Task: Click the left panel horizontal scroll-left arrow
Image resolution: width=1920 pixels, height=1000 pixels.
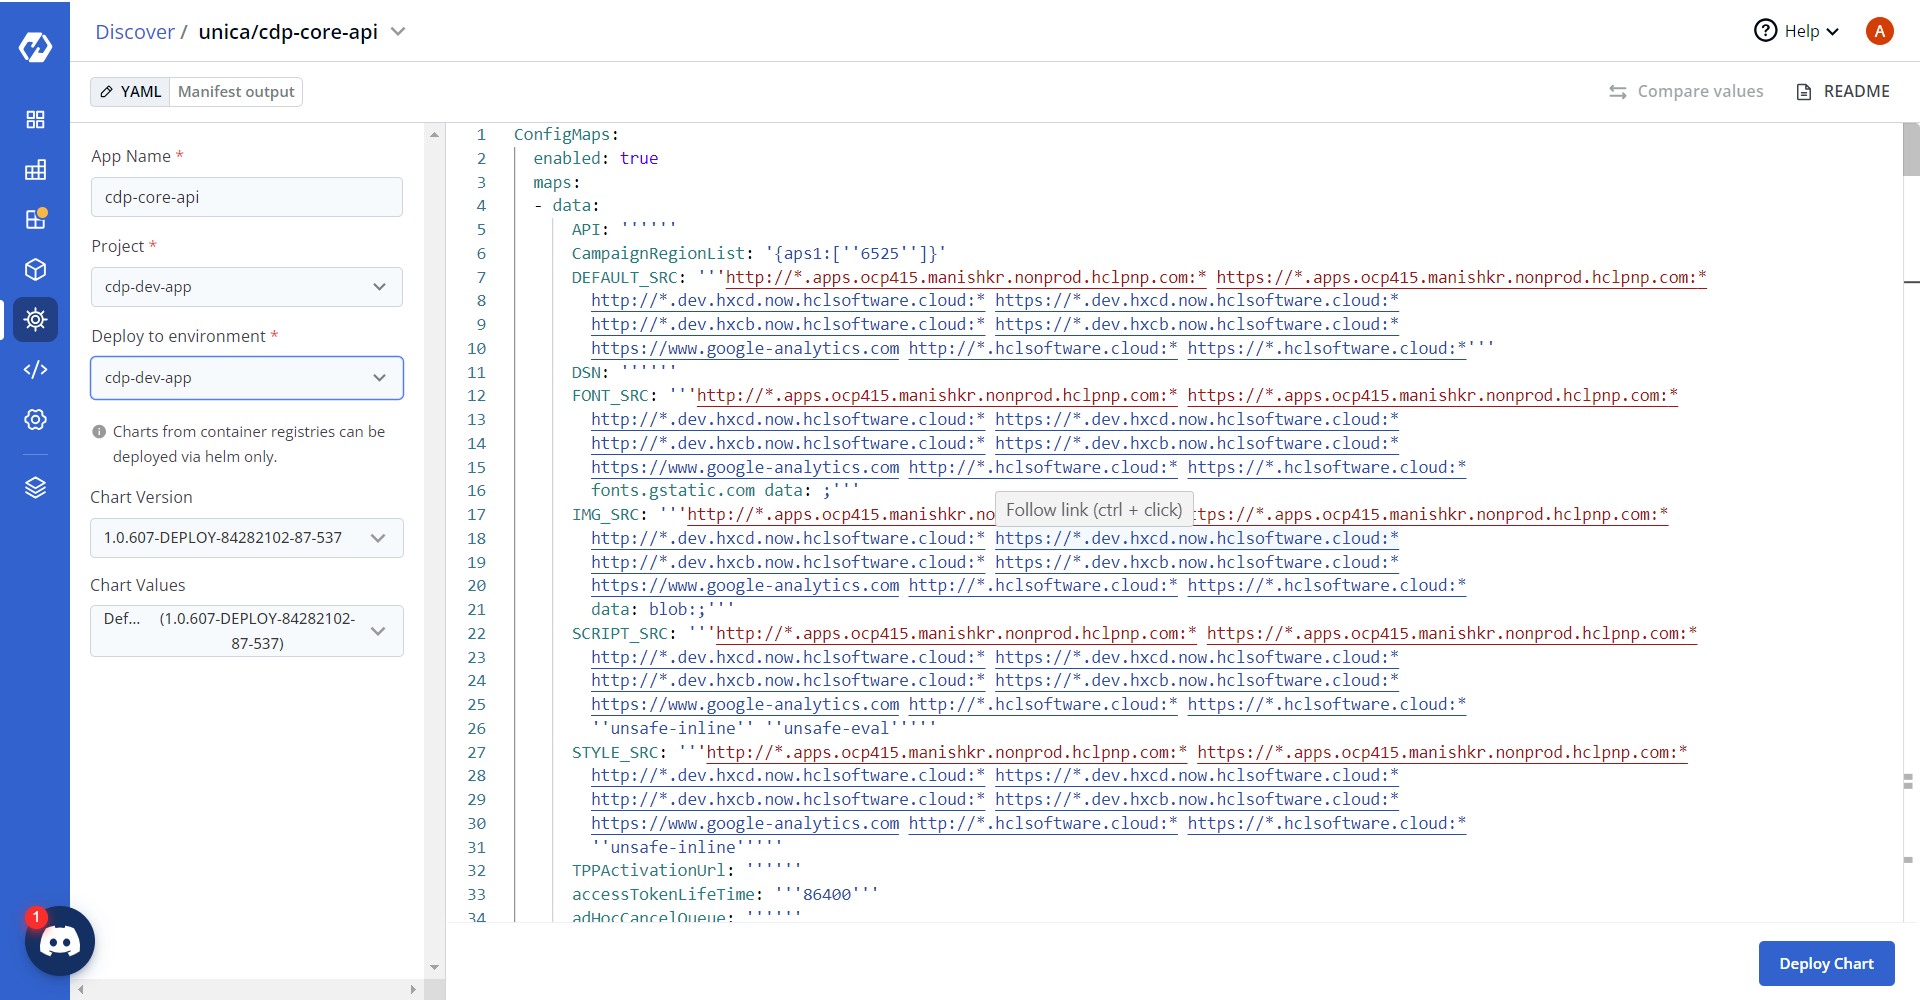Action: (81, 990)
